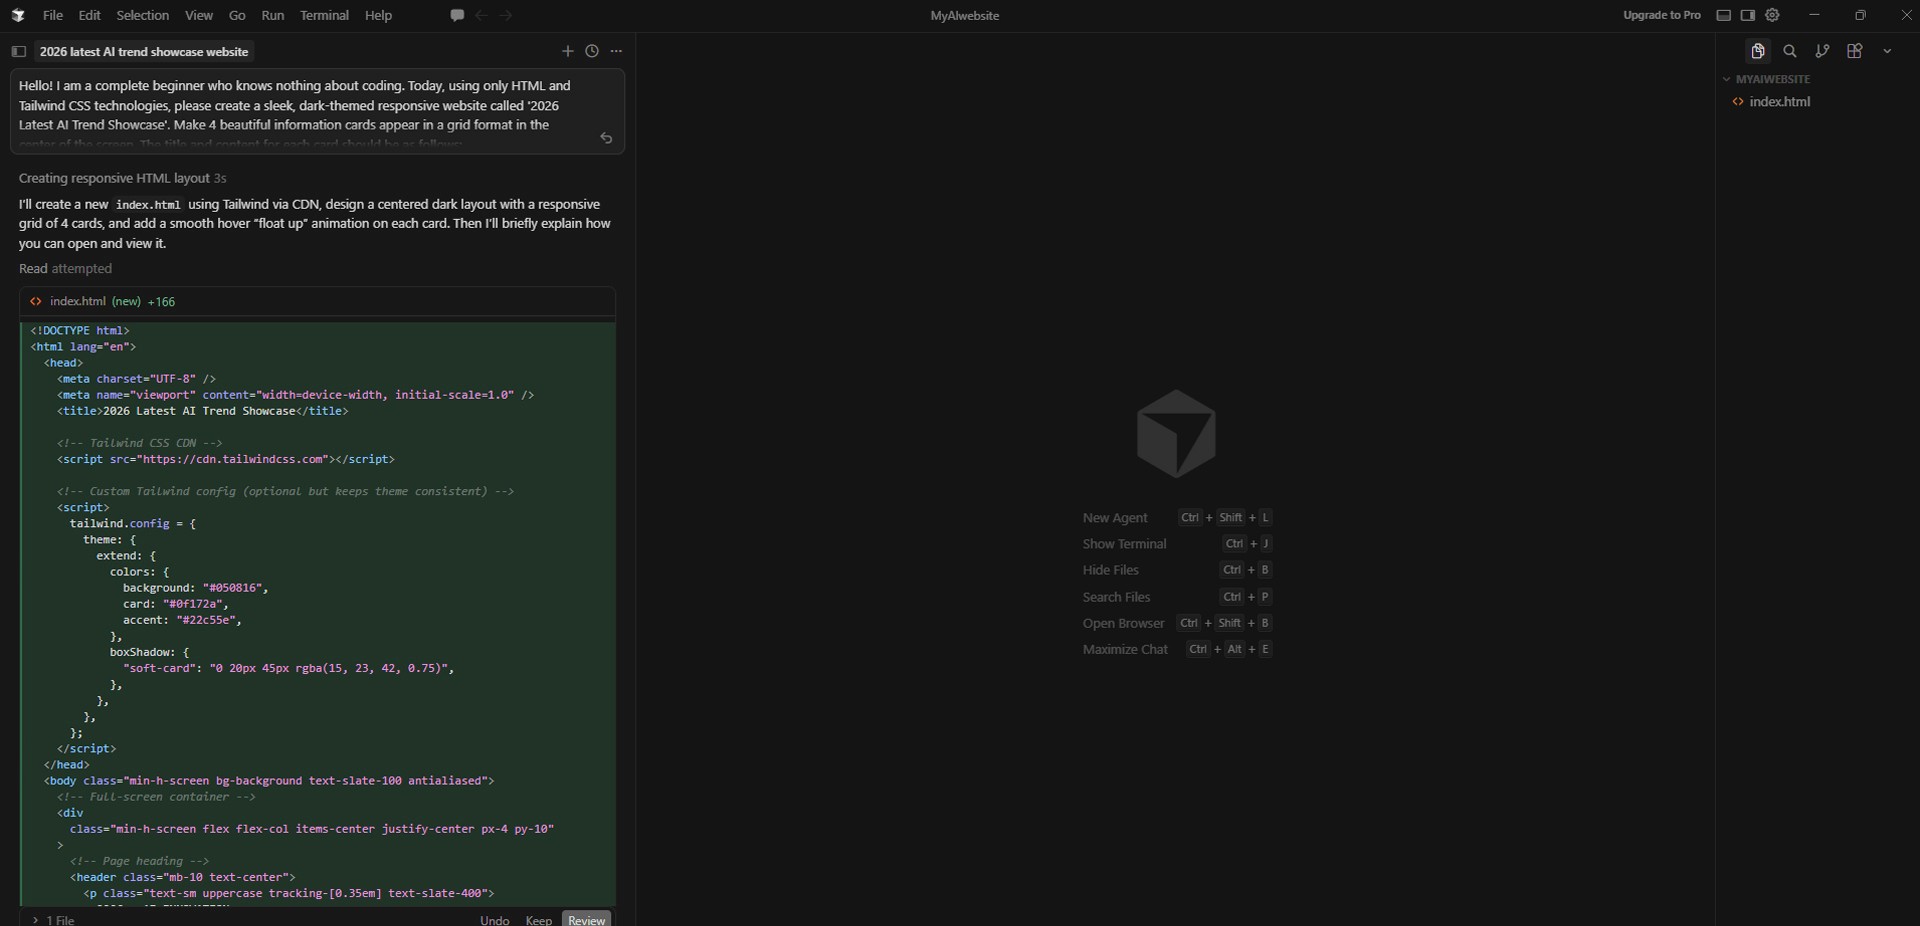Open the Source Control branch icon
This screenshot has height=926, width=1920.
[1822, 51]
